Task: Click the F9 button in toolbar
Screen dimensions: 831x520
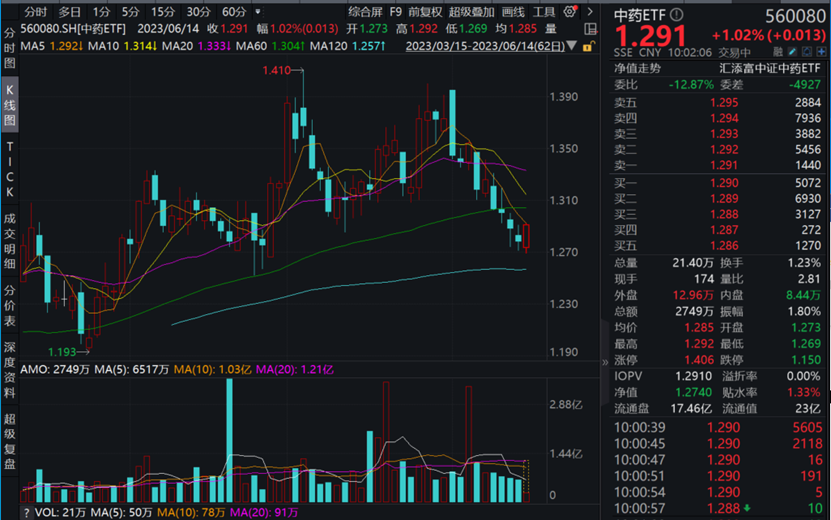Action: pos(396,12)
